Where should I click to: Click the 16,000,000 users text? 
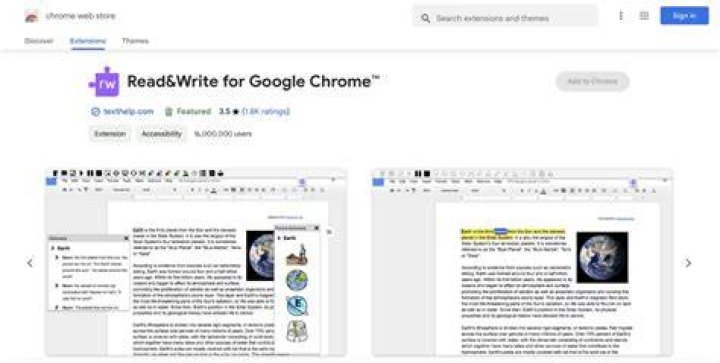tap(223, 134)
